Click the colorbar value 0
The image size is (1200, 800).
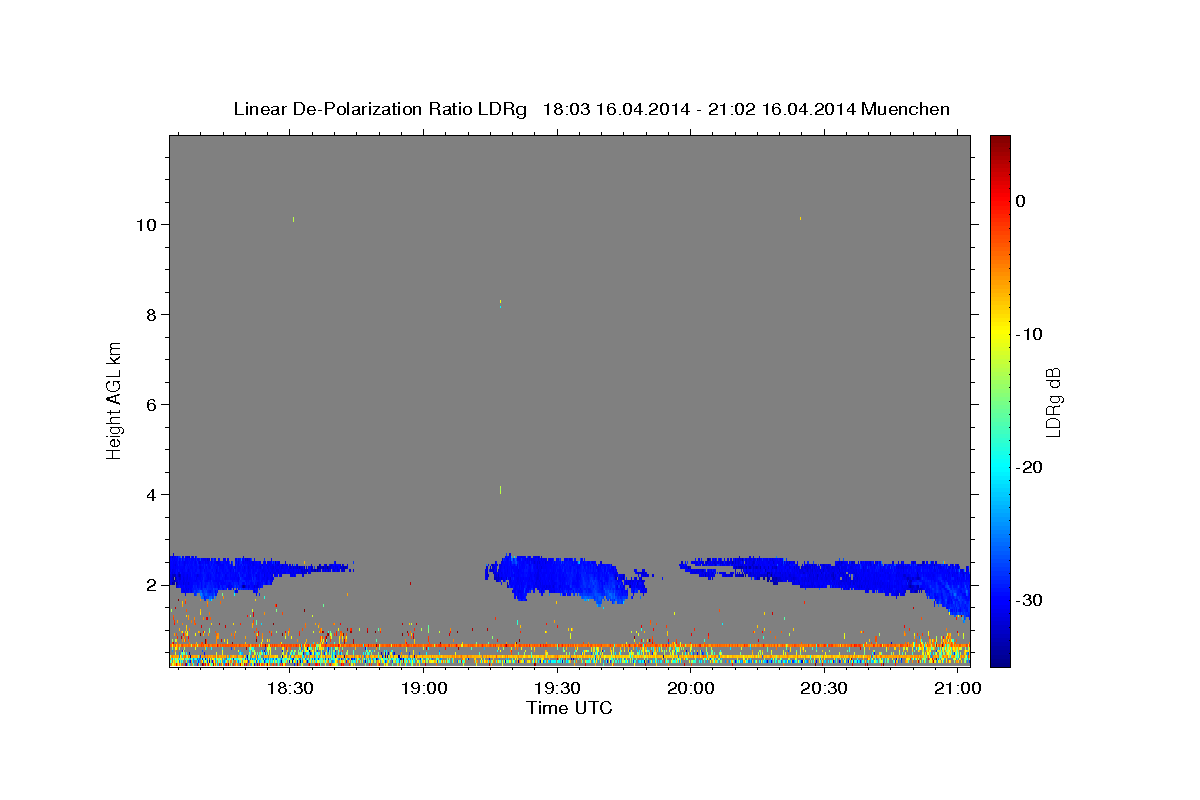pos(1021,201)
